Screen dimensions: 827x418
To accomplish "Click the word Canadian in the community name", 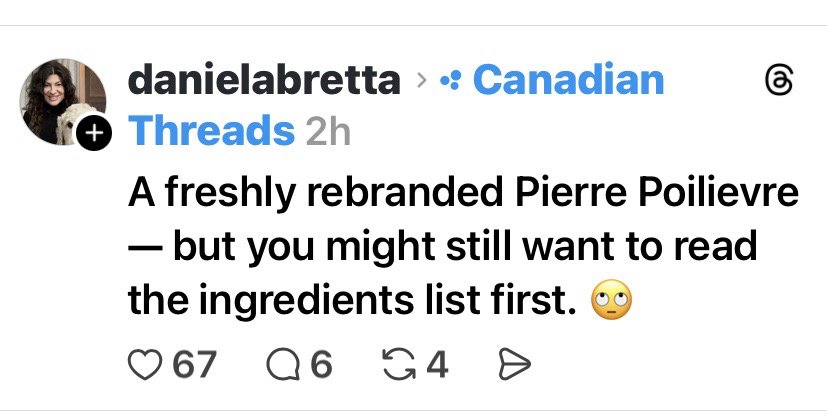I will click(x=567, y=81).
